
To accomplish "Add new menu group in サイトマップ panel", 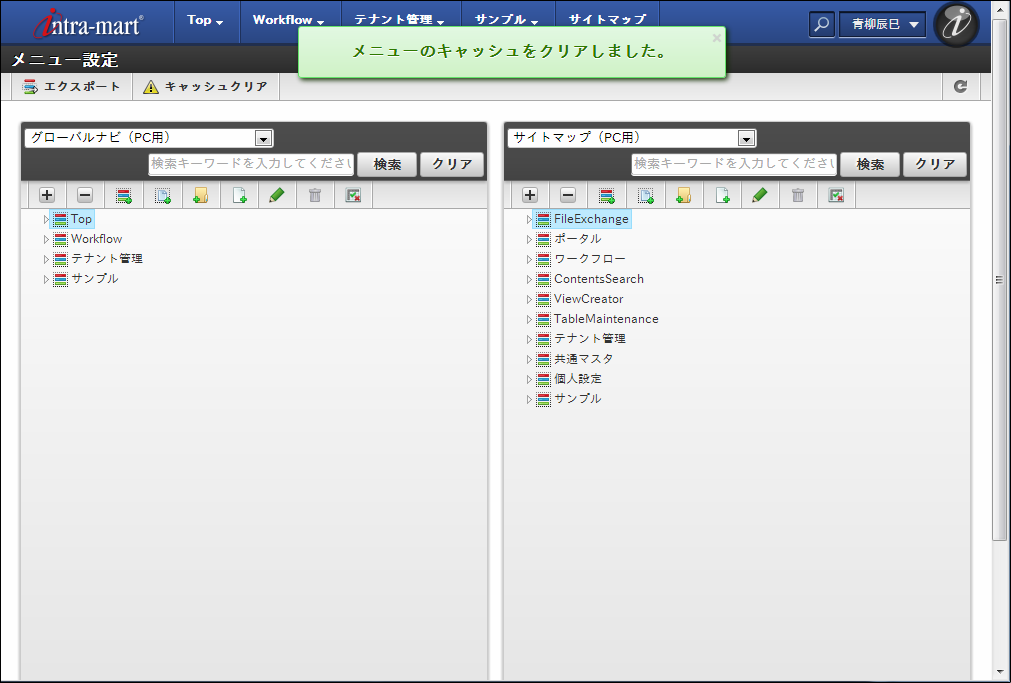I will tap(607, 195).
